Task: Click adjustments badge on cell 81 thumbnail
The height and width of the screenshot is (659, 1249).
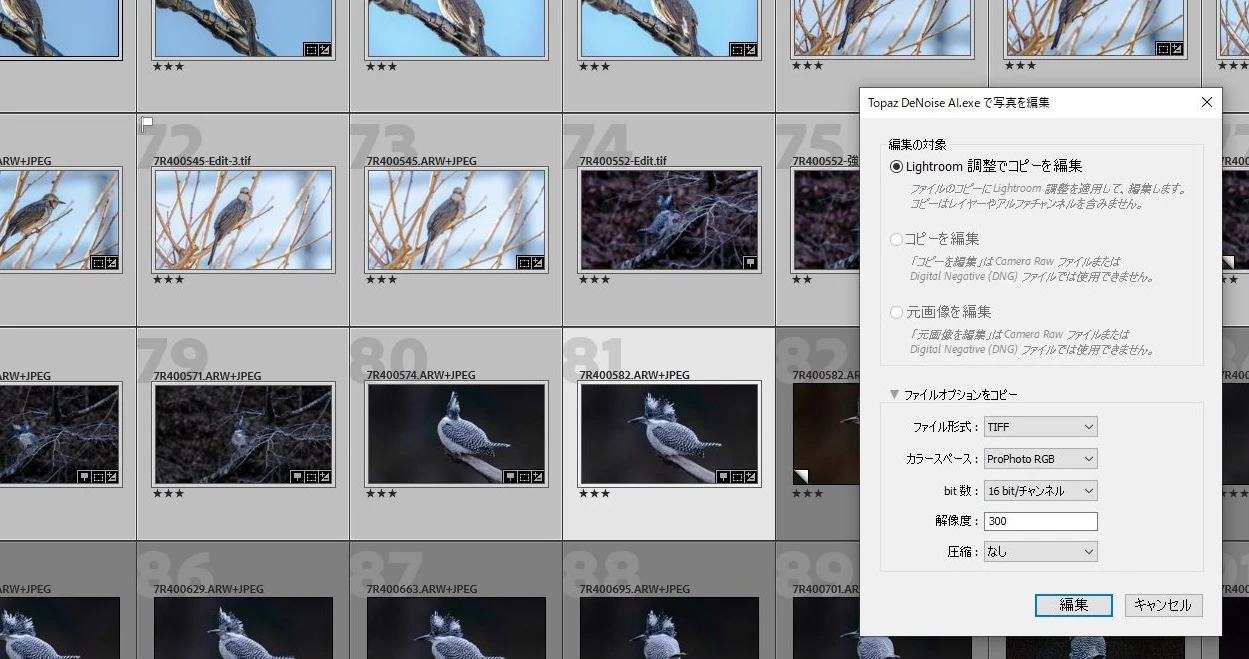Action: [x=751, y=477]
